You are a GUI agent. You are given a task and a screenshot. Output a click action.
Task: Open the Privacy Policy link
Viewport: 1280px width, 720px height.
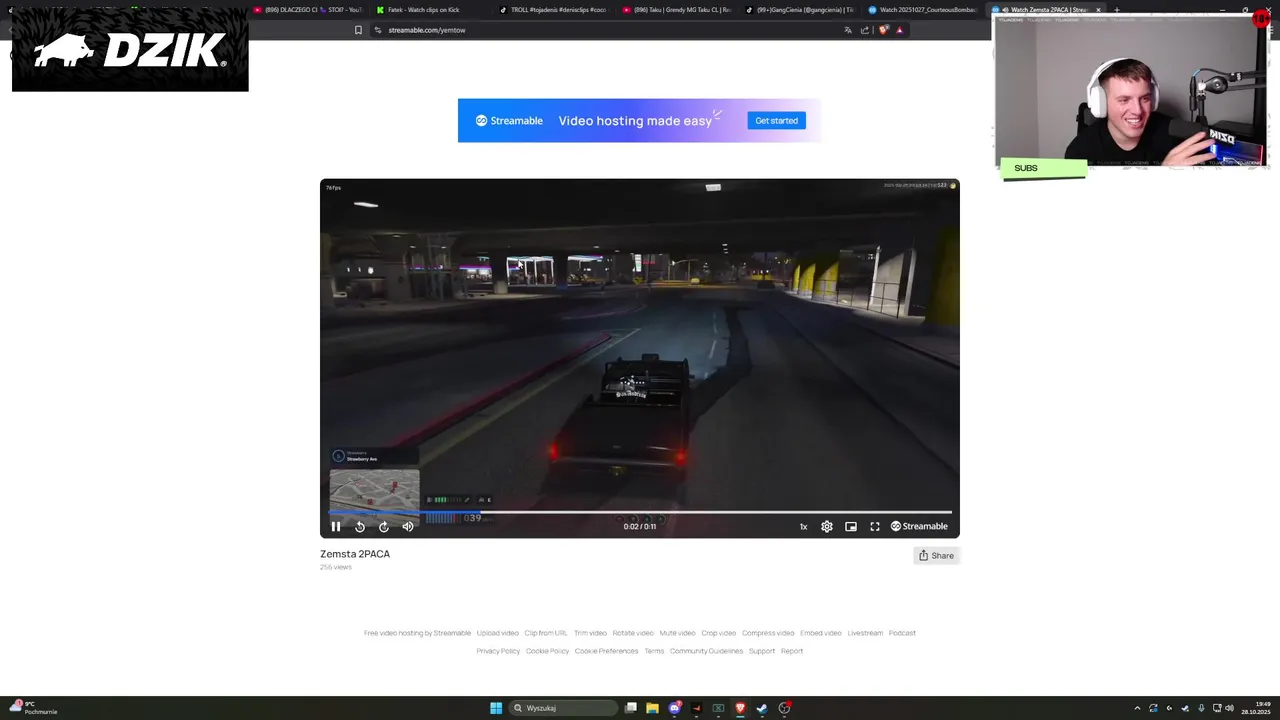(x=498, y=651)
